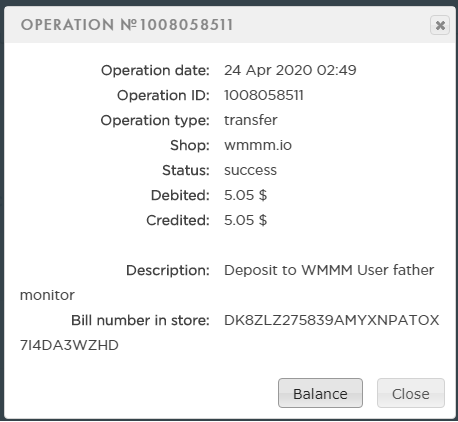The width and height of the screenshot is (458, 422).
Task: Click the Close button
Action: click(411, 393)
